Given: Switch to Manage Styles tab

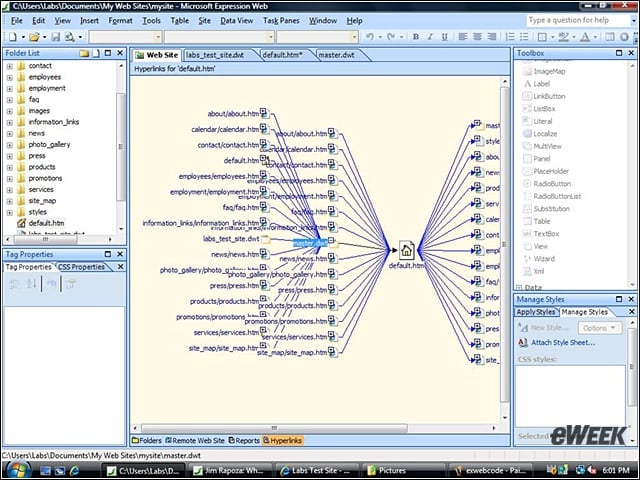Looking at the screenshot, I should [x=584, y=312].
